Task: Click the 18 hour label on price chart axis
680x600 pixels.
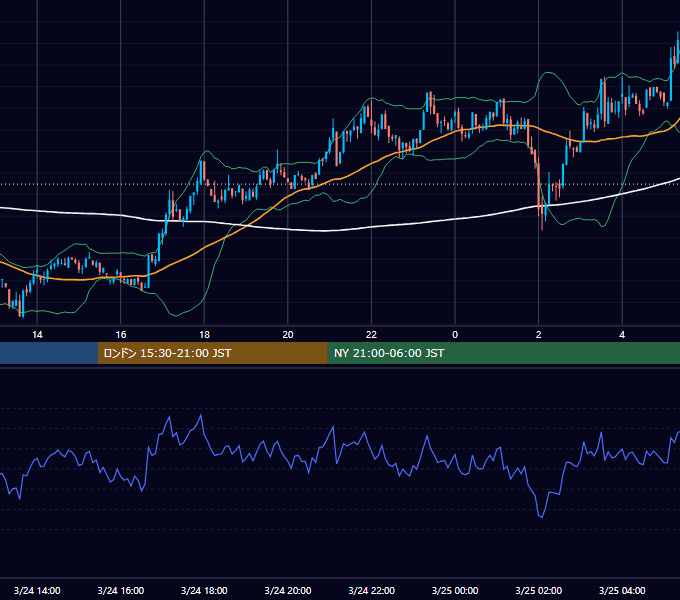Action: [x=204, y=335]
